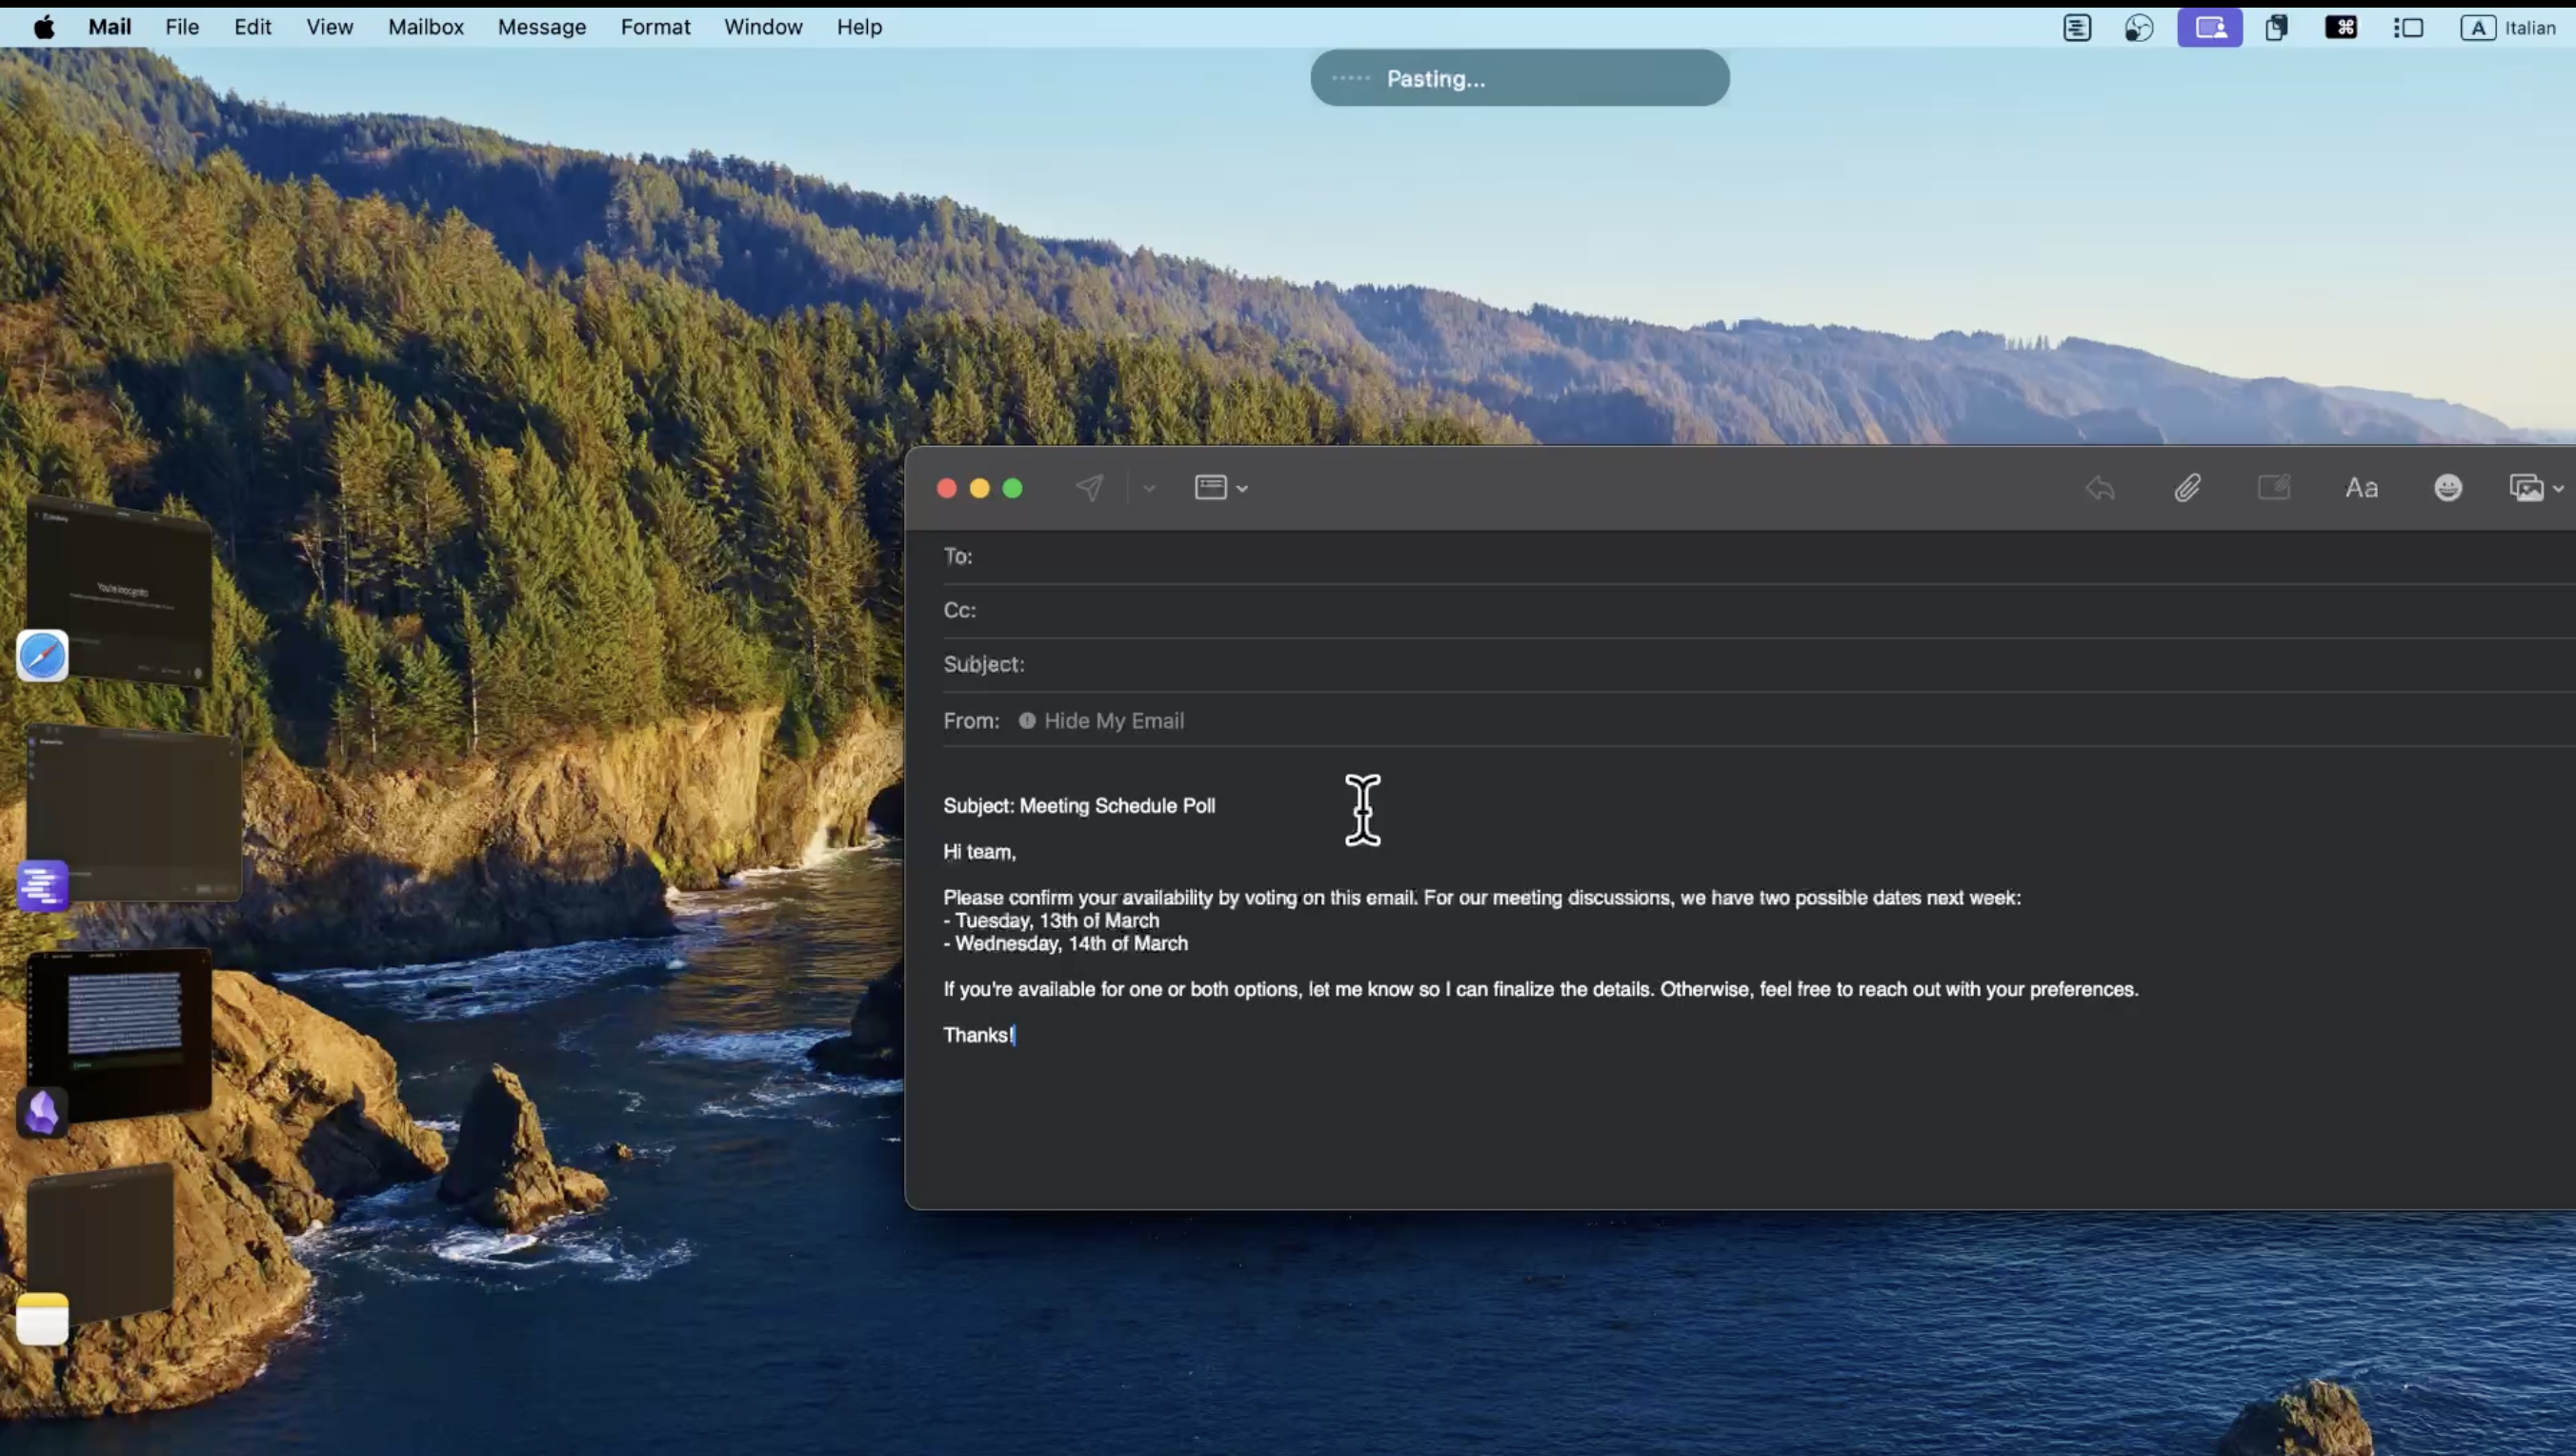The image size is (2576, 1456).
Task: Click the Send message paper plane icon
Action: point(1089,488)
